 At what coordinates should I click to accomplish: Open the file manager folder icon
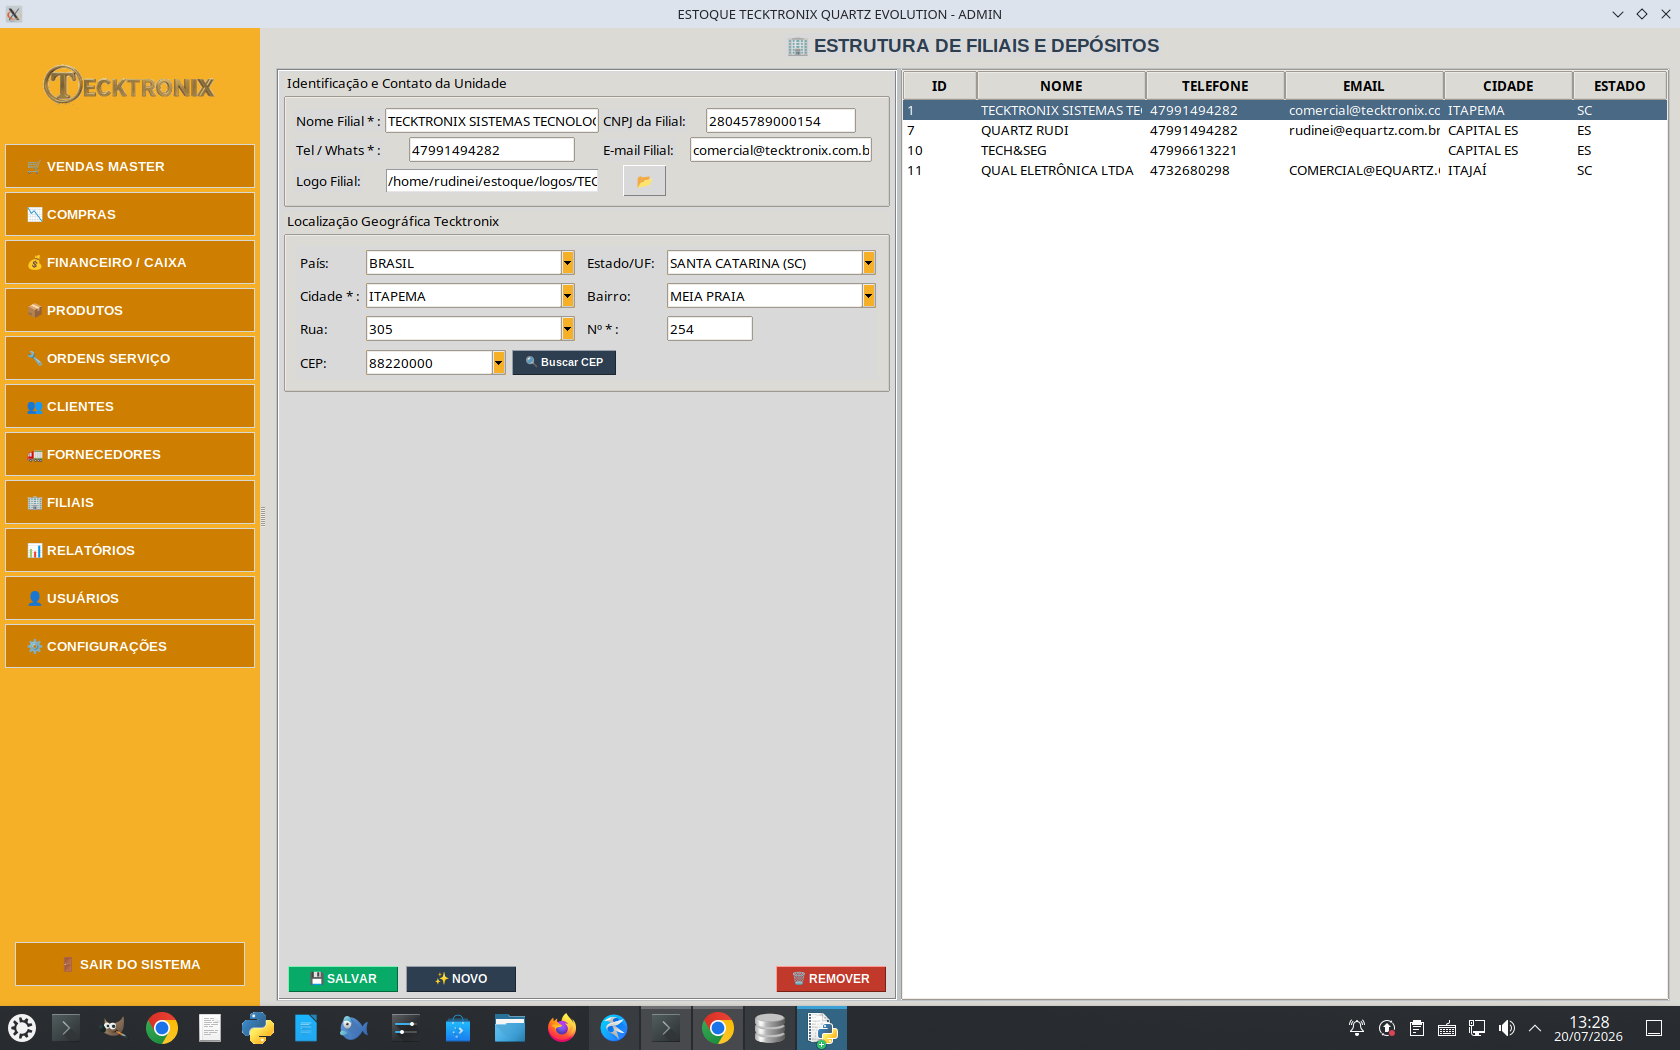(510, 1028)
